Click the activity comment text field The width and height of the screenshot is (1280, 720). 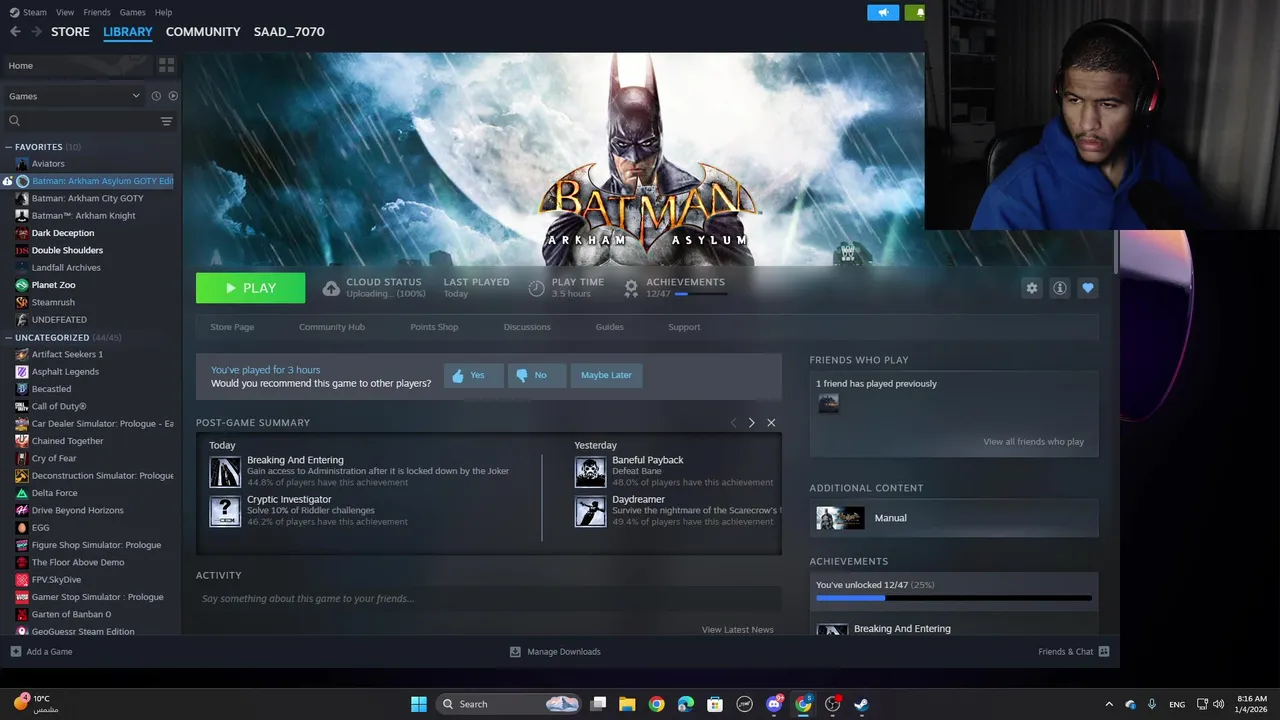point(489,599)
